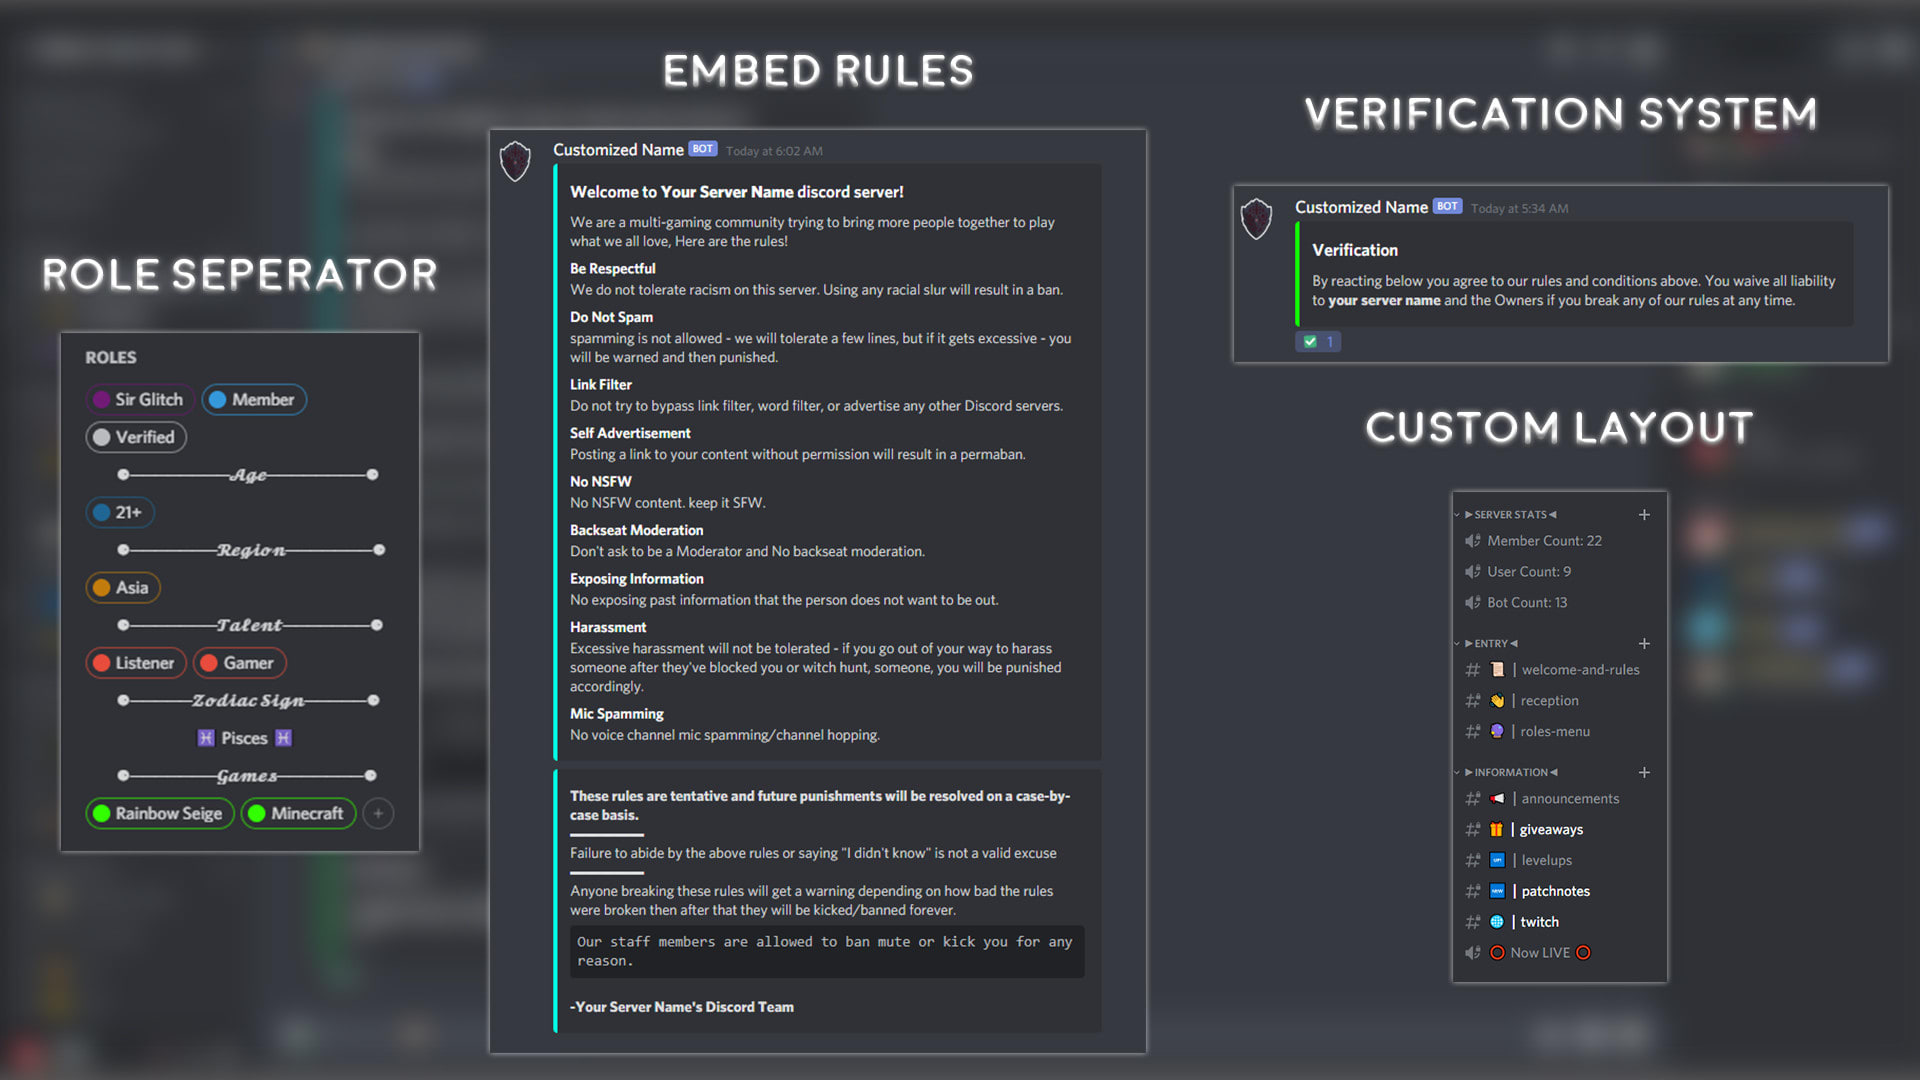Screen dimensions: 1920x1080
Task: Click the globe icon on the twitch channel
Action: pyautogui.click(x=1497, y=921)
